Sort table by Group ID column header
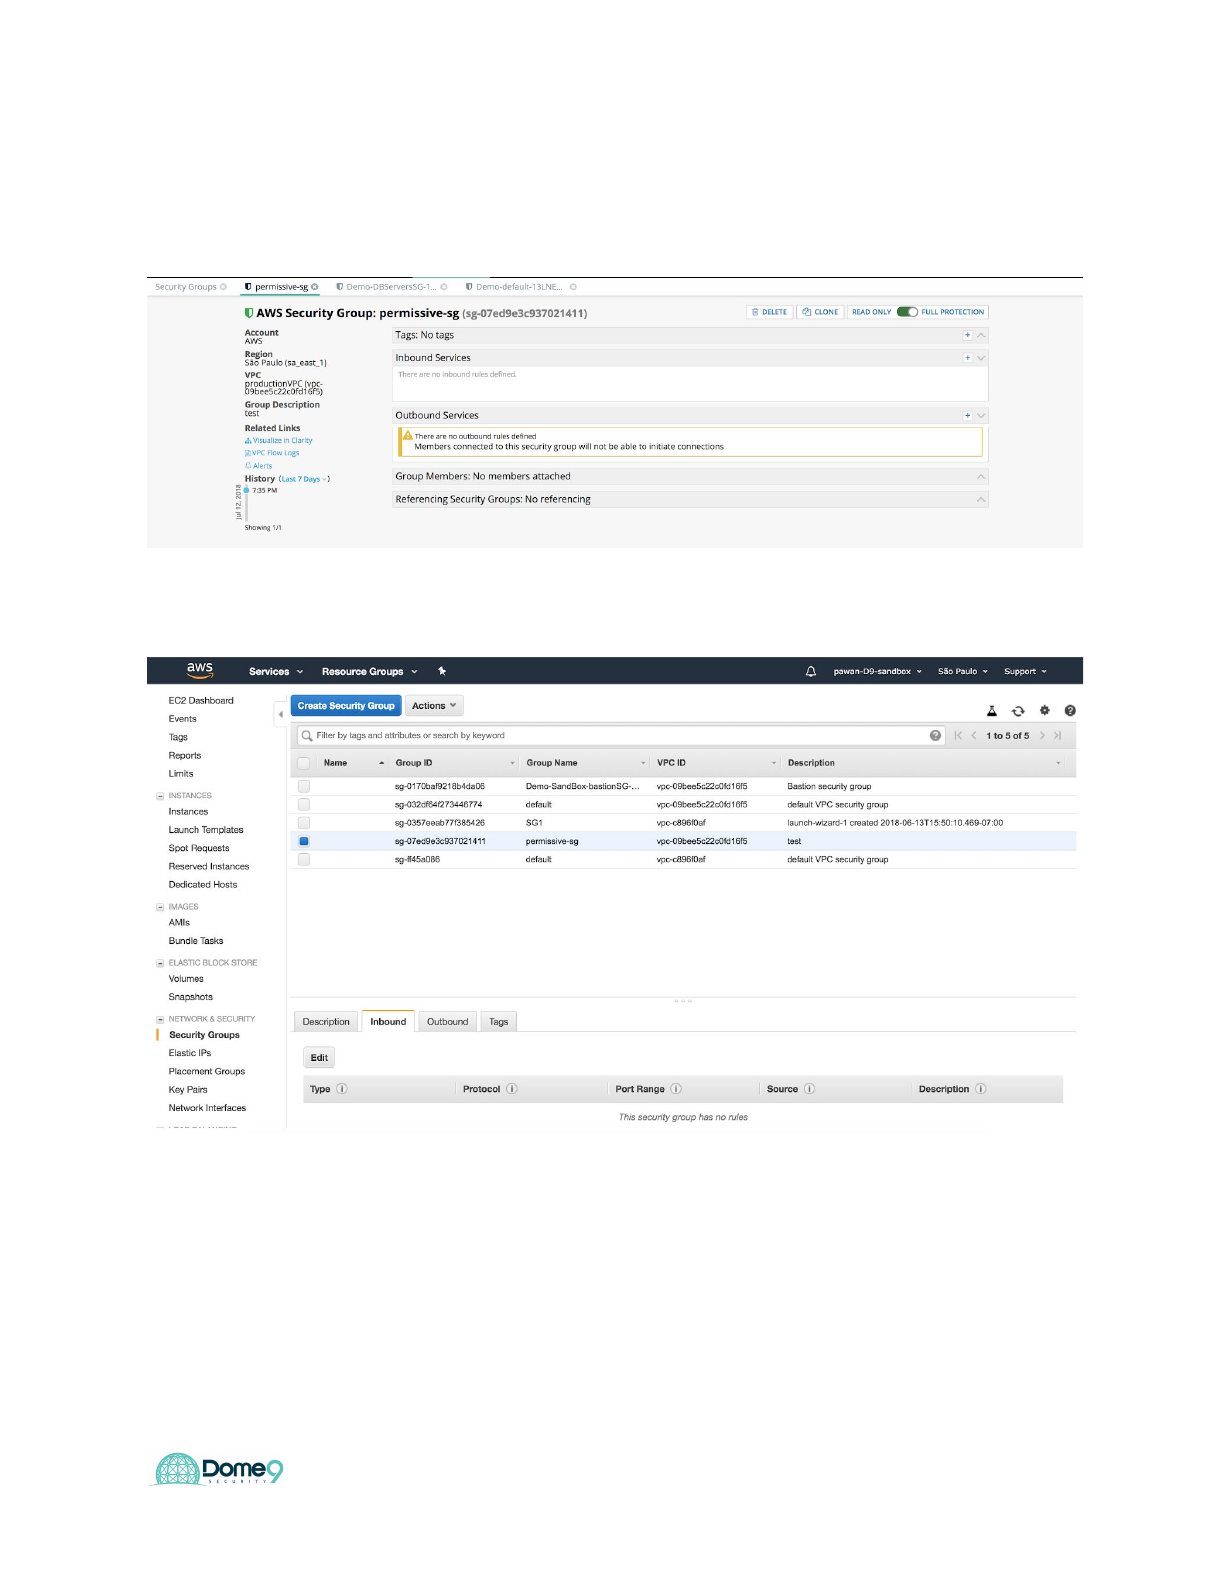 [x=414, y=763]
